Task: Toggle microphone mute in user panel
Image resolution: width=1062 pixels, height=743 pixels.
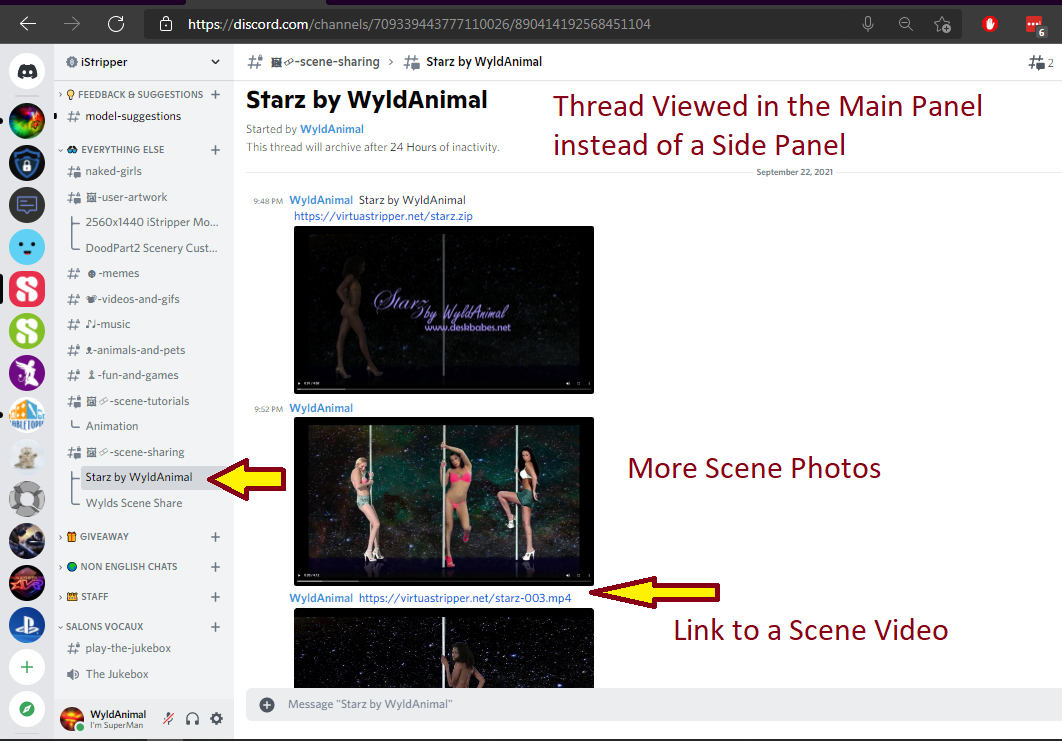Action: point(169,718)
